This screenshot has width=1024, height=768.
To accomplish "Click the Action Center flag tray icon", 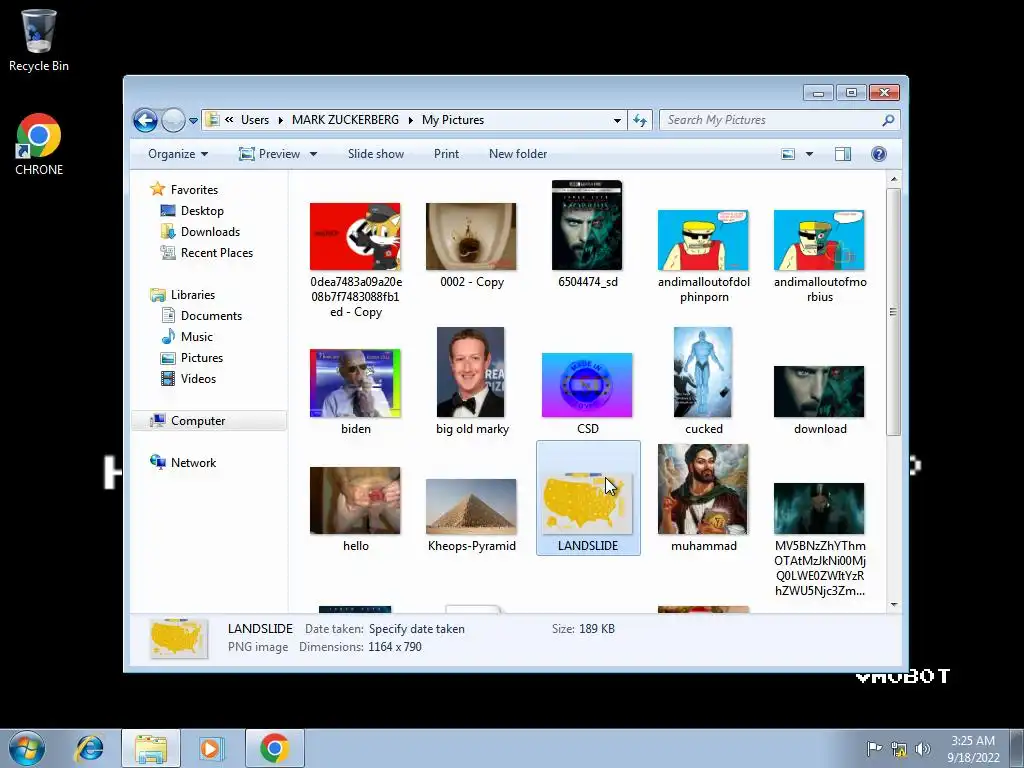I will 874,748.
